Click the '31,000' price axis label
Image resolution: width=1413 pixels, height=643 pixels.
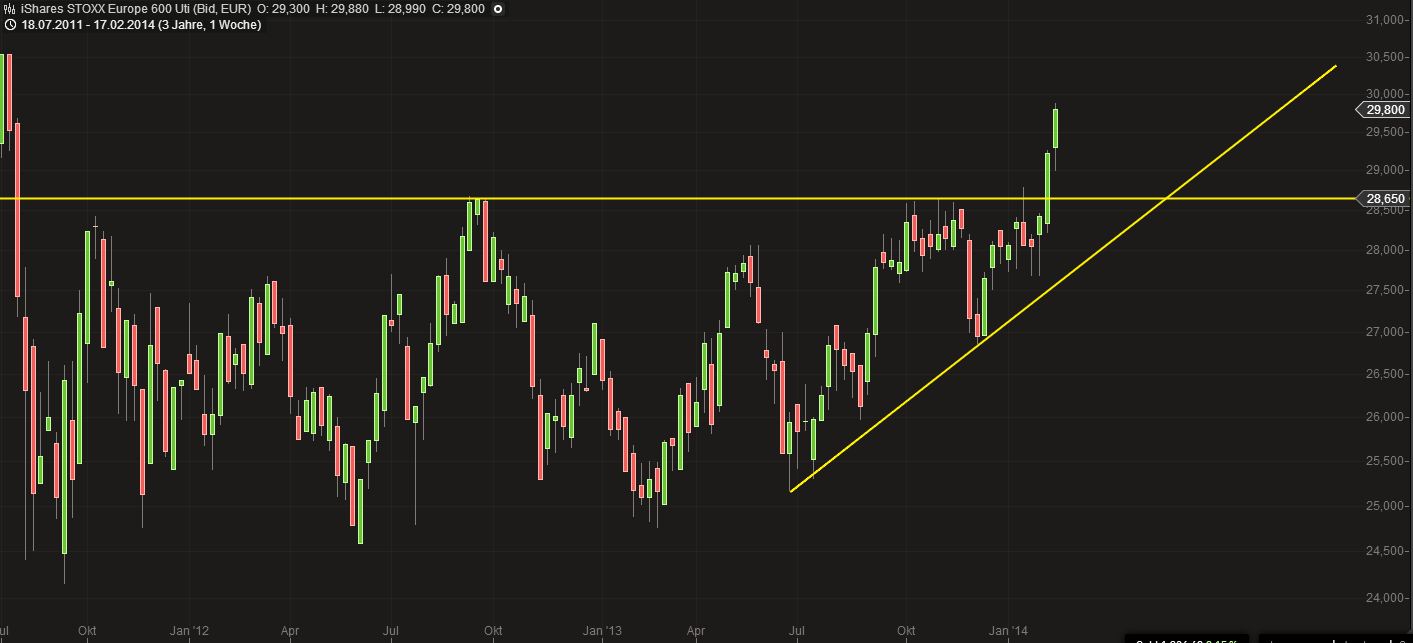[x=1385, y=20]
